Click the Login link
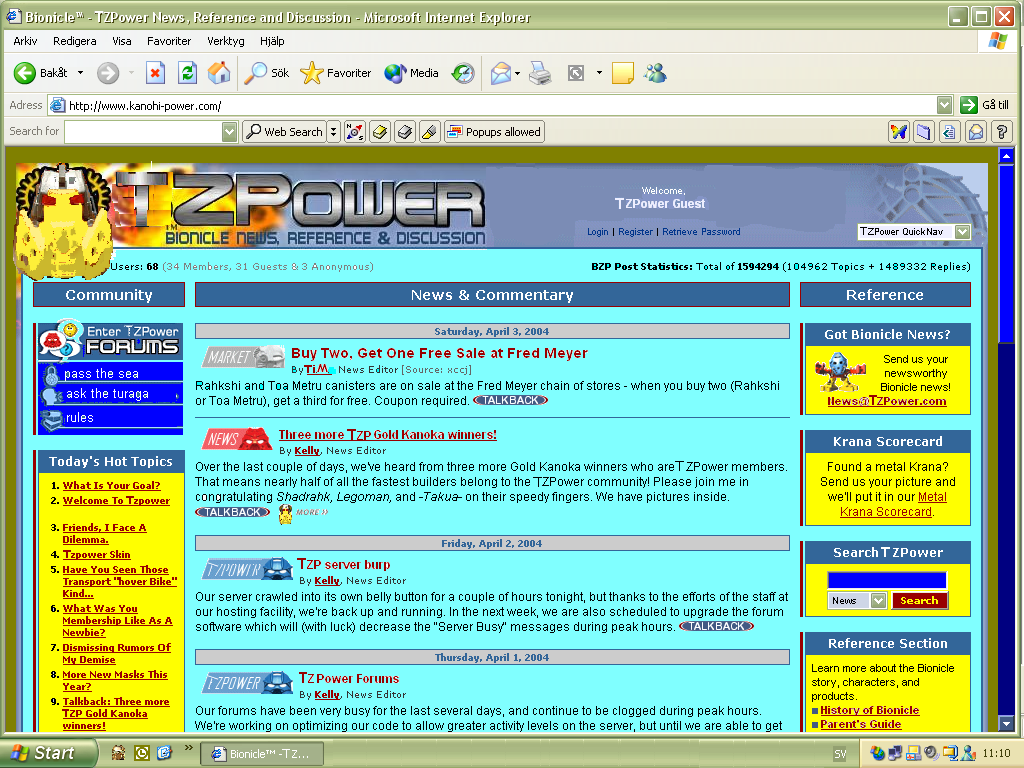The width and height of the screenshot is (1024, 768). (597, 232)
